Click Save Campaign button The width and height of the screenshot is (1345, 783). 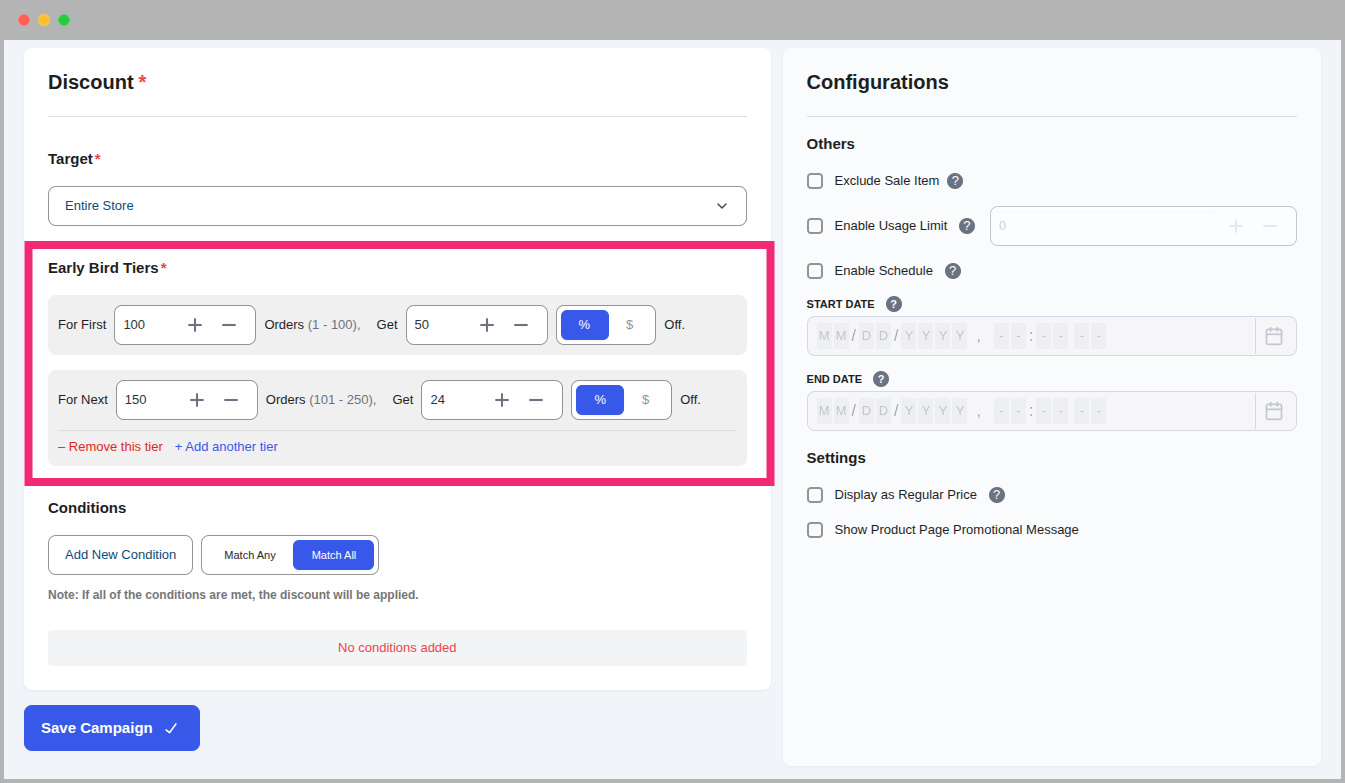click(x=112, y=728)
